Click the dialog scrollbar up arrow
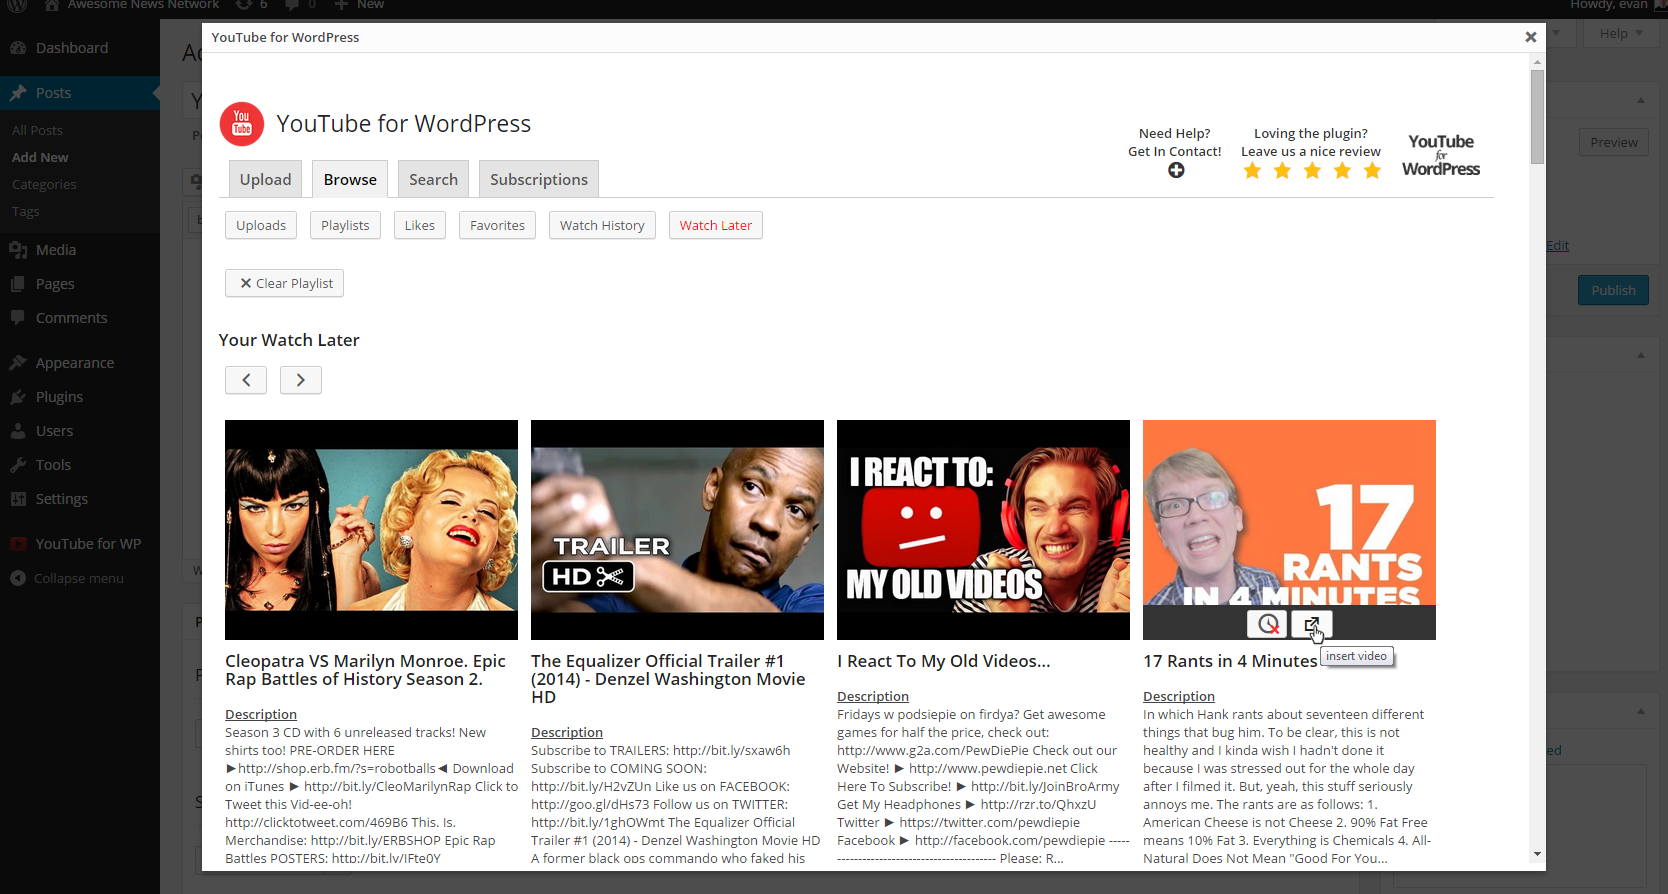 click(1537, 62)
